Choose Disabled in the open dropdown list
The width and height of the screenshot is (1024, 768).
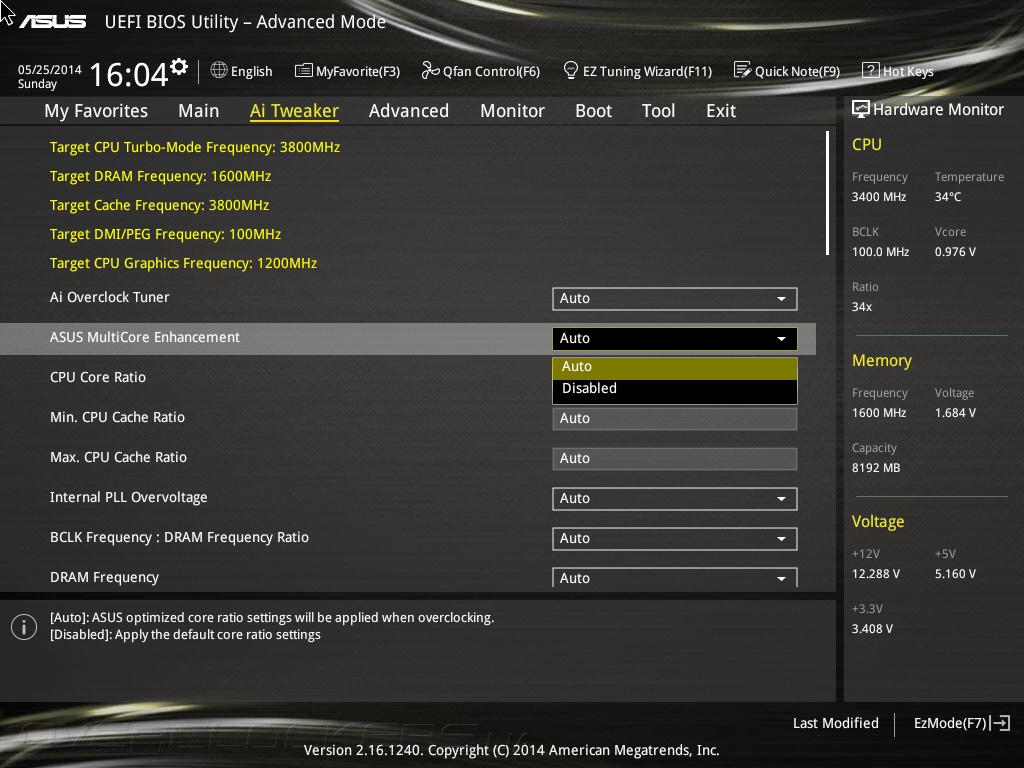675,389
